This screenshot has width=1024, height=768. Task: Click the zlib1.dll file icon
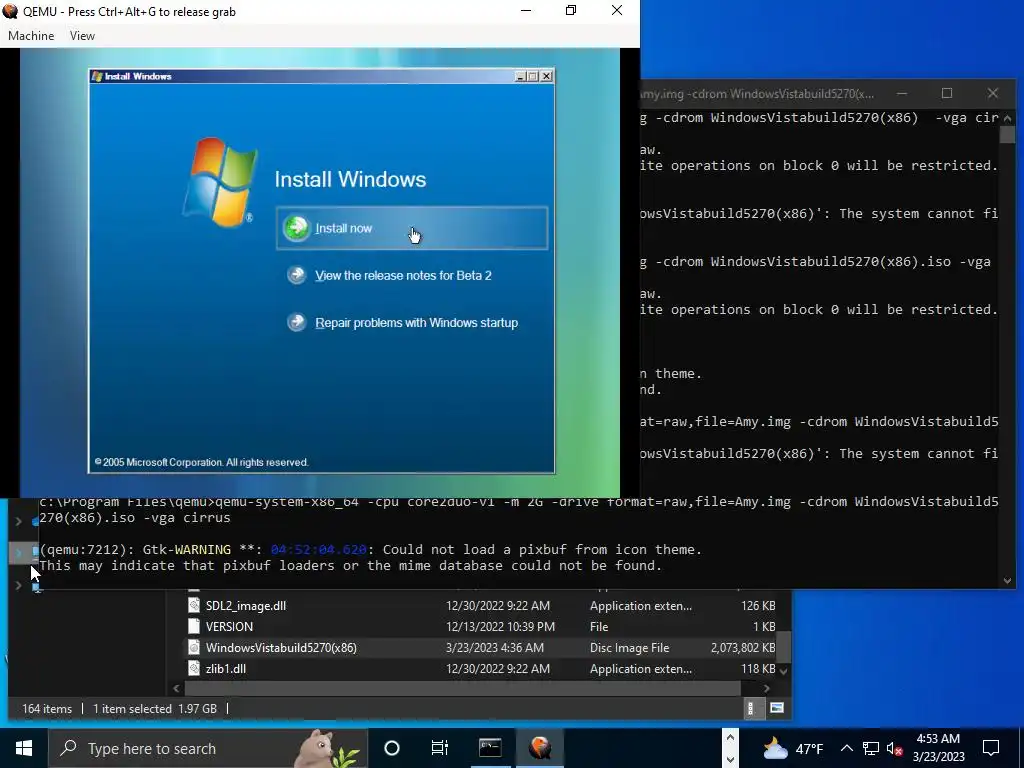(193, 668)
